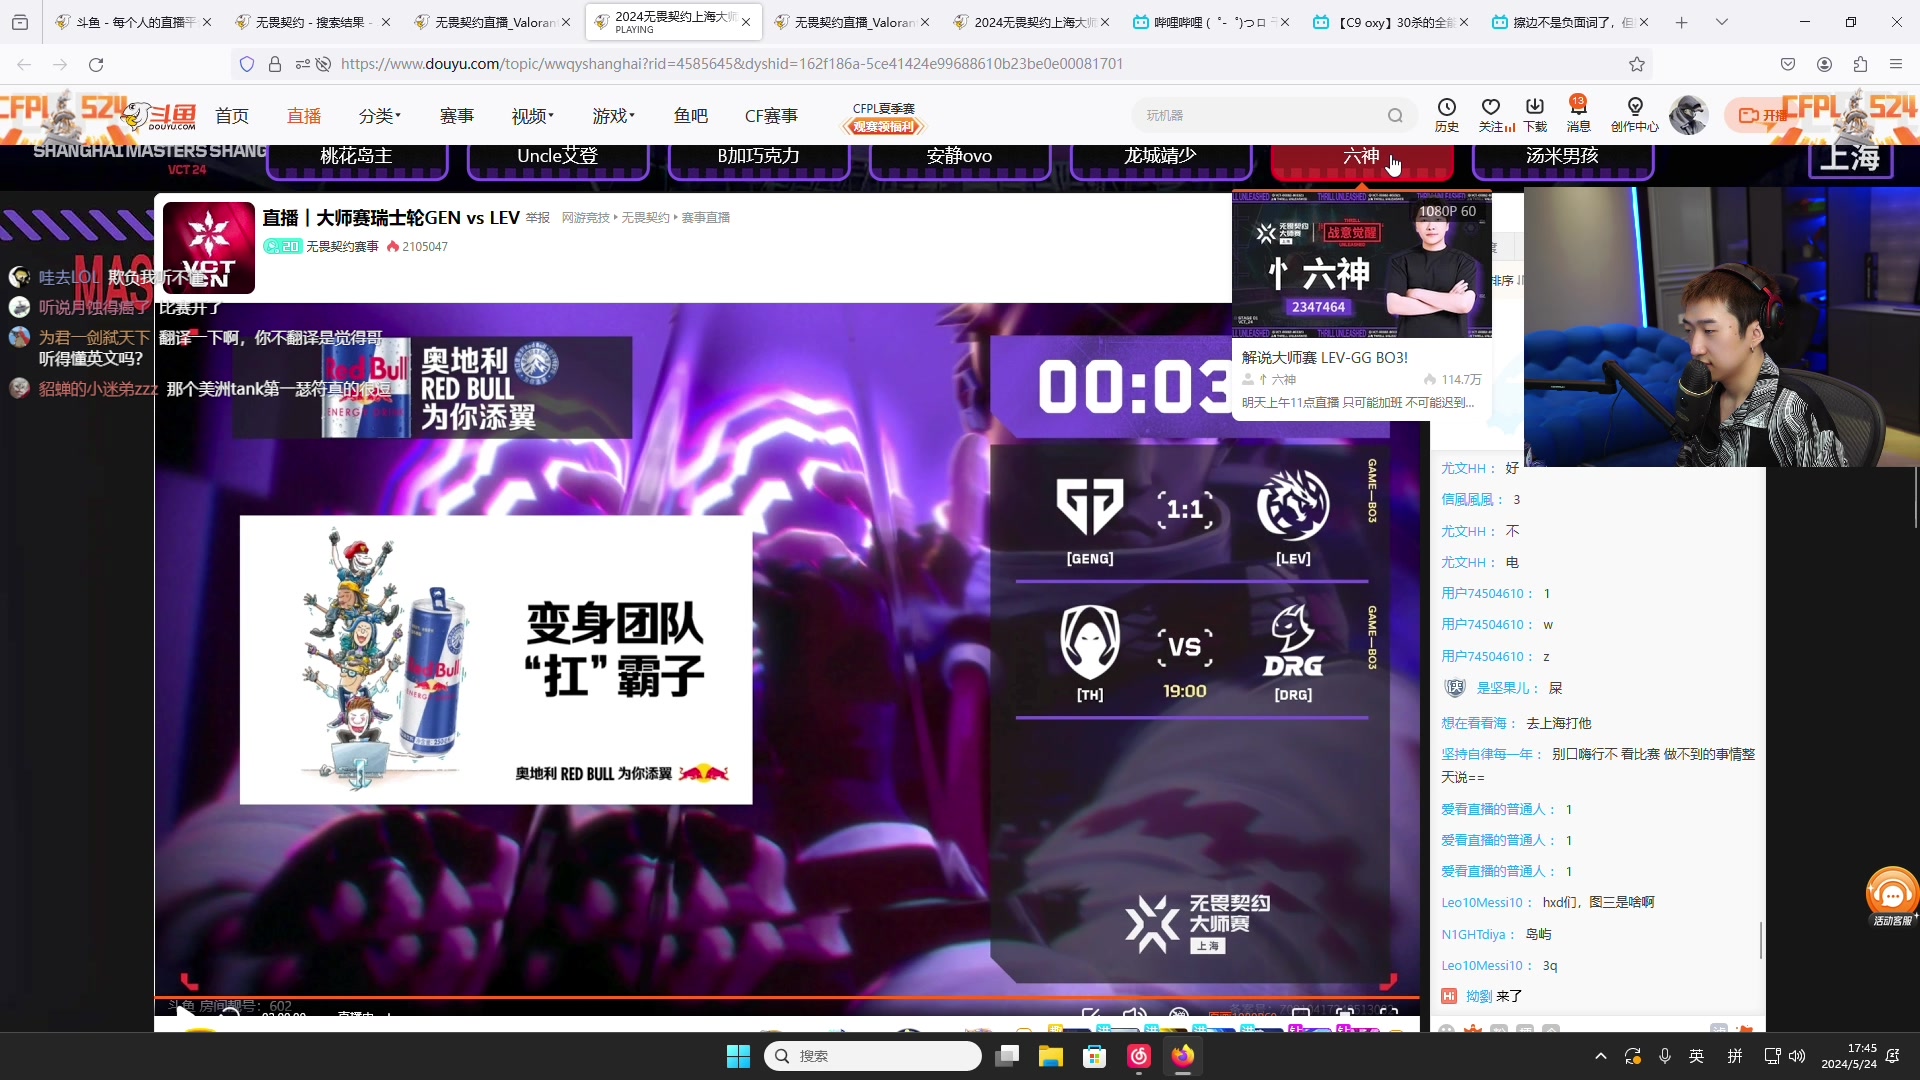Image resolution: width=1920 pixels, height=1080 pixels.
Task: Open the 赛事直播 breadcrumb link
Action: [706, 218]
